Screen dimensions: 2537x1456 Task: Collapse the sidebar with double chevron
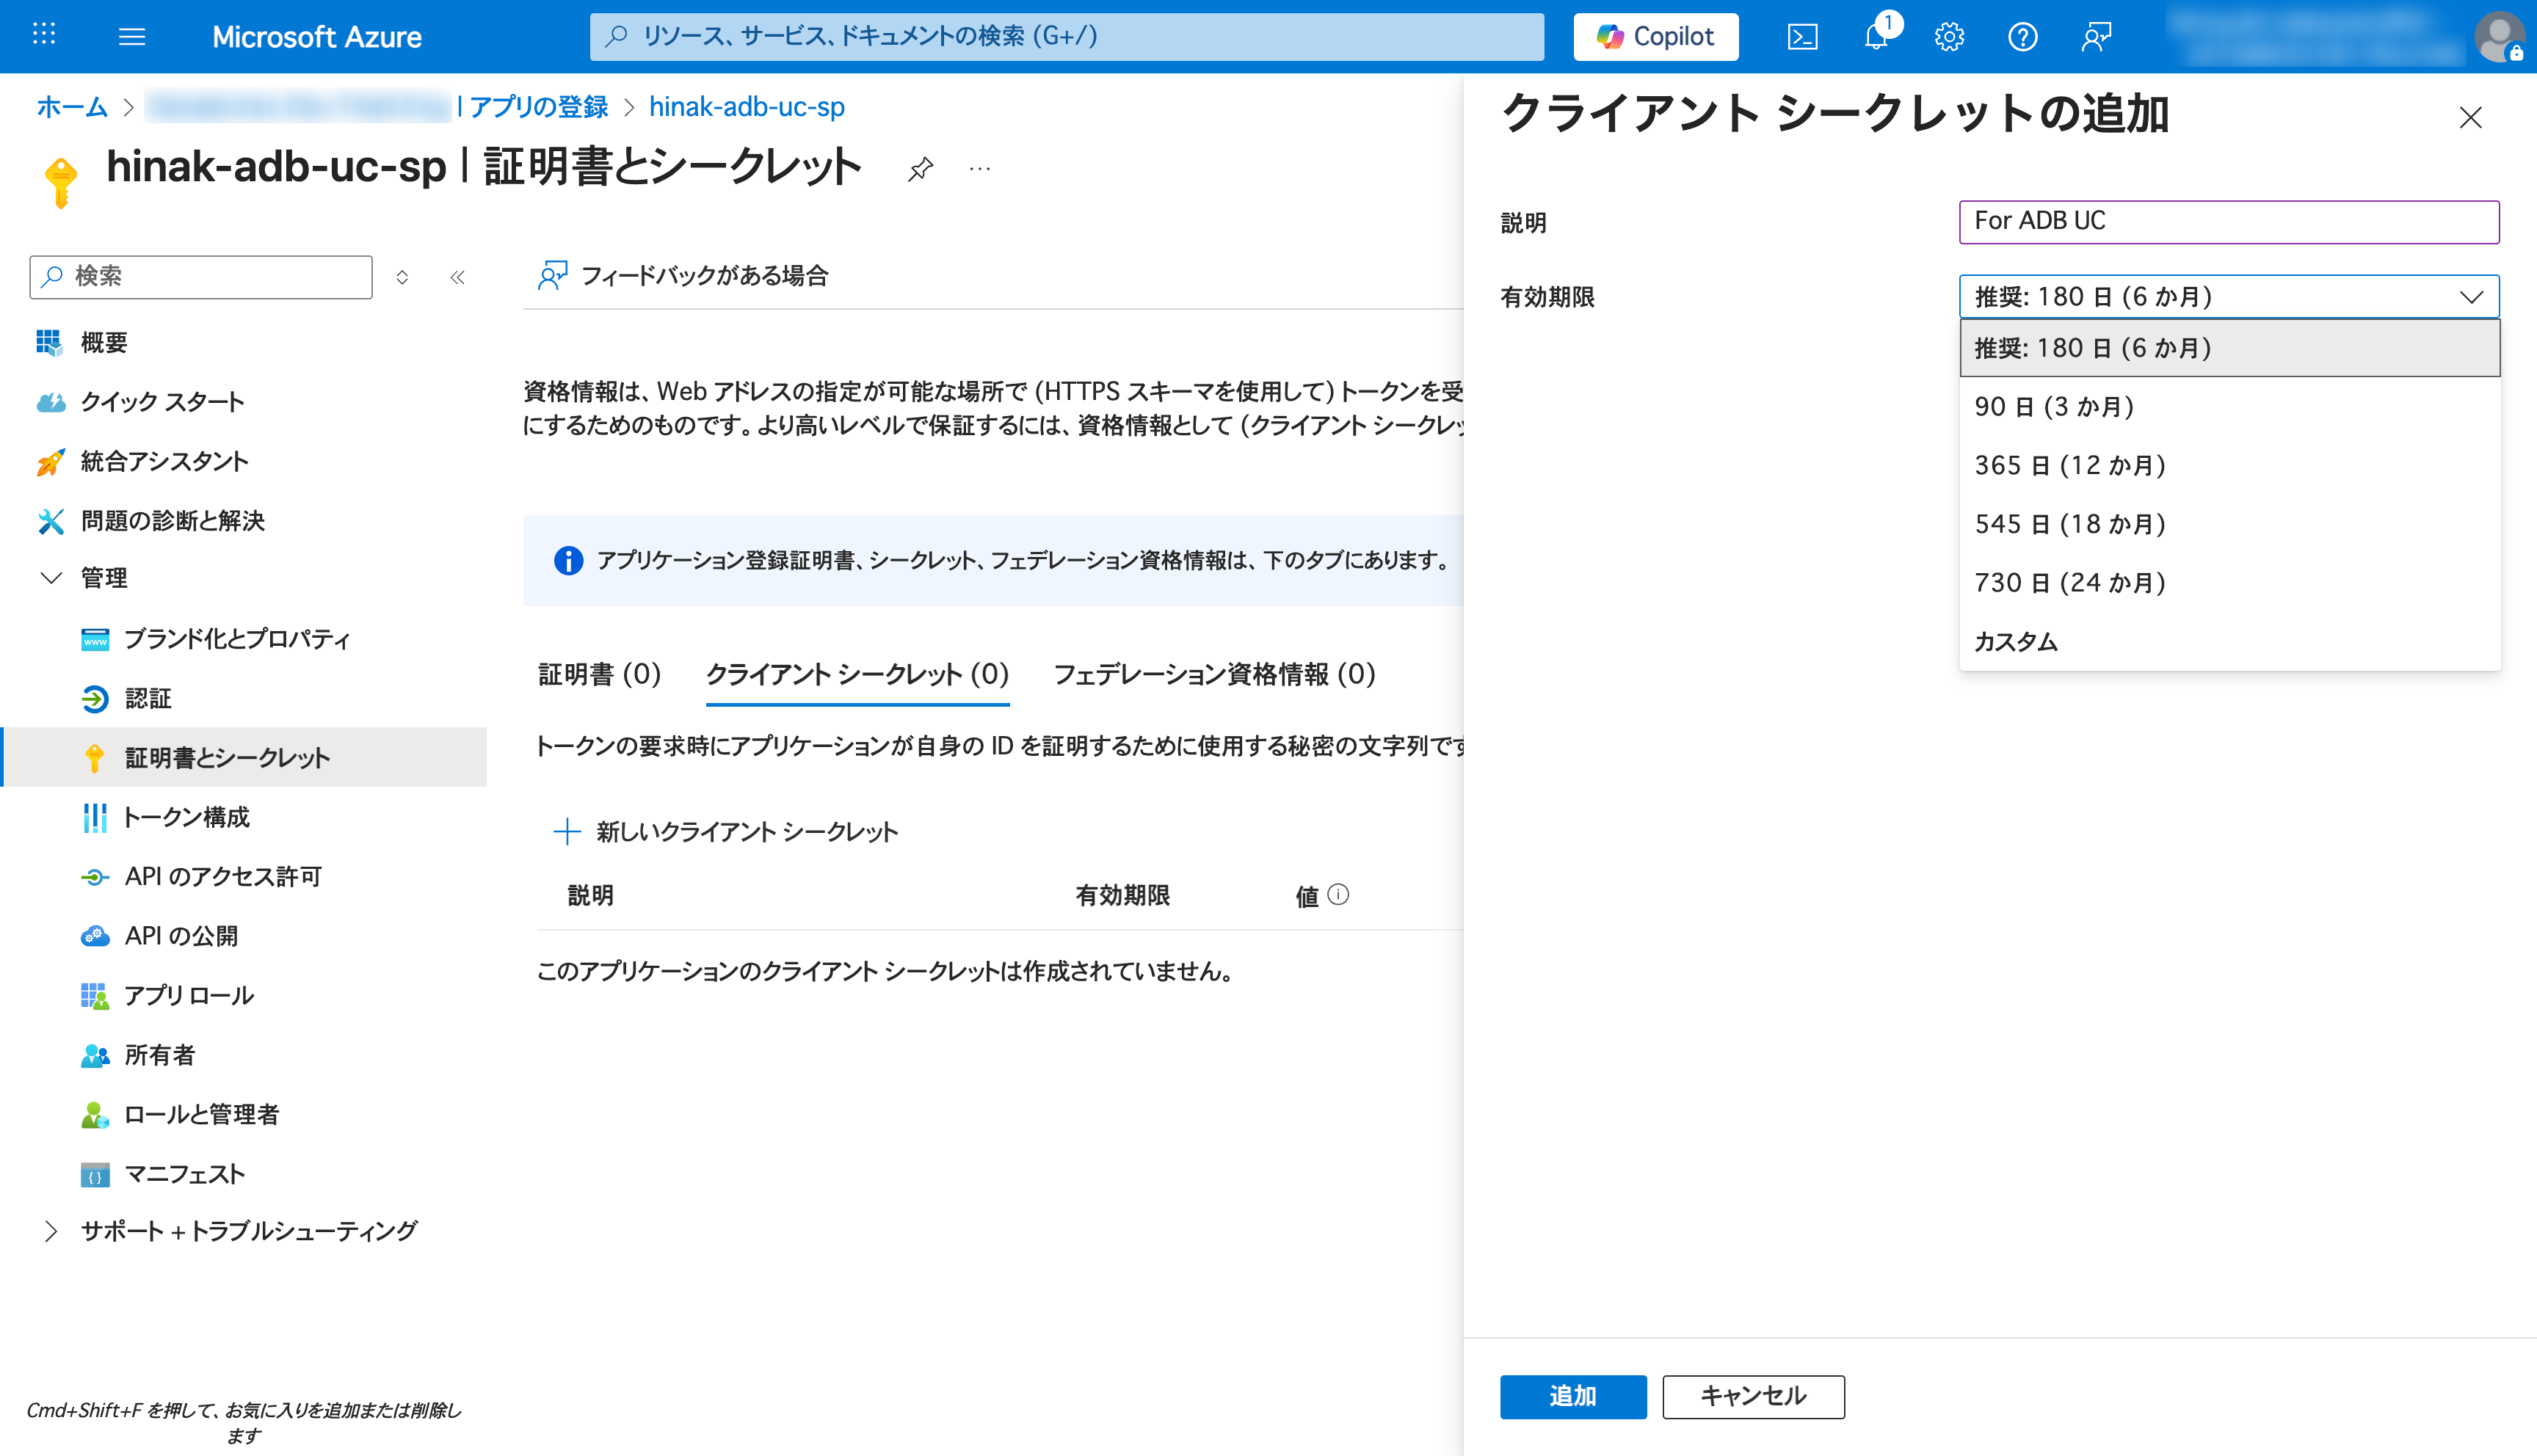457,277
